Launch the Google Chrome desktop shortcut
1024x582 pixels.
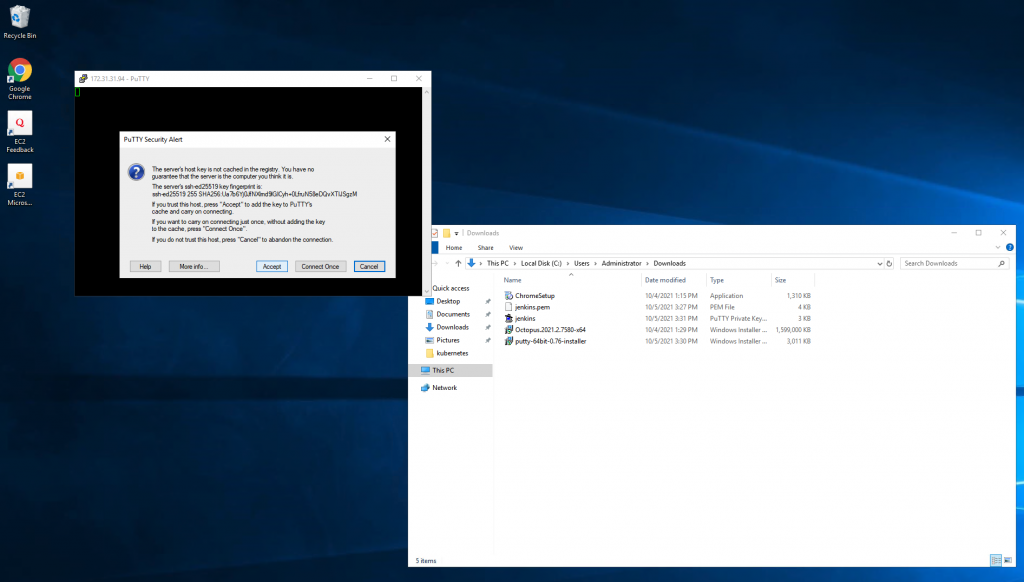click(20, 78)
